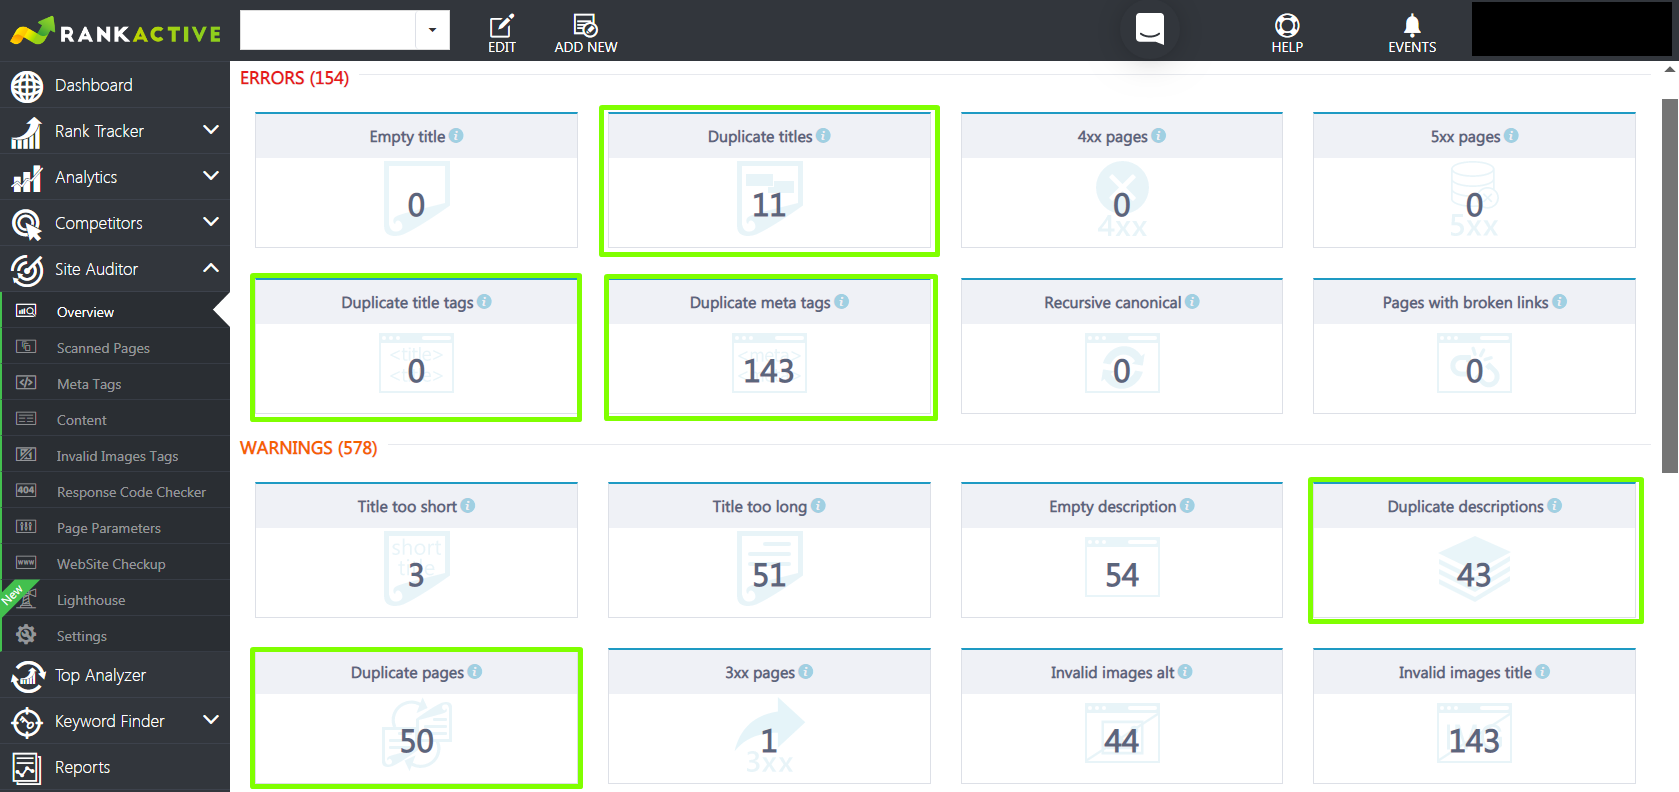The image size is (1679, 792).
Task: Open the Lighthouse submenu item
Action: 115,600
